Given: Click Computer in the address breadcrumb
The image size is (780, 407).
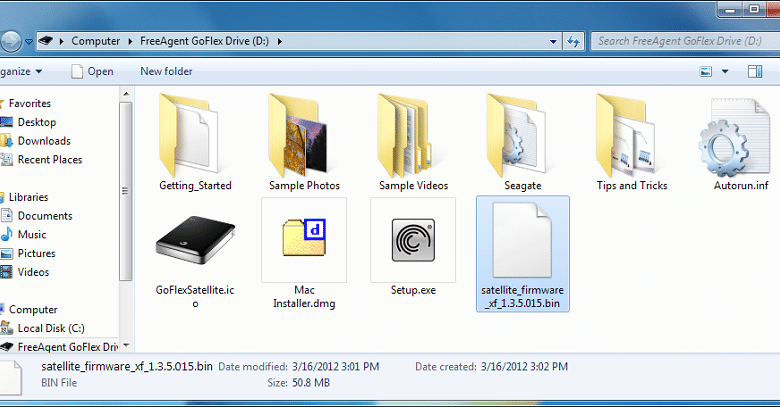Looking at the screenshot, I should (x=96, y=41).
